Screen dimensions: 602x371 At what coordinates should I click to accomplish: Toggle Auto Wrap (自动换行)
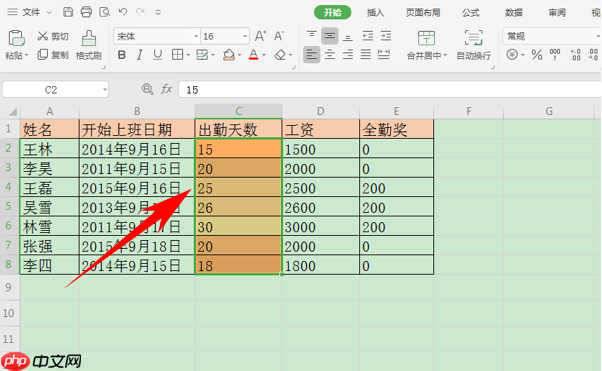tap(473, 45)
